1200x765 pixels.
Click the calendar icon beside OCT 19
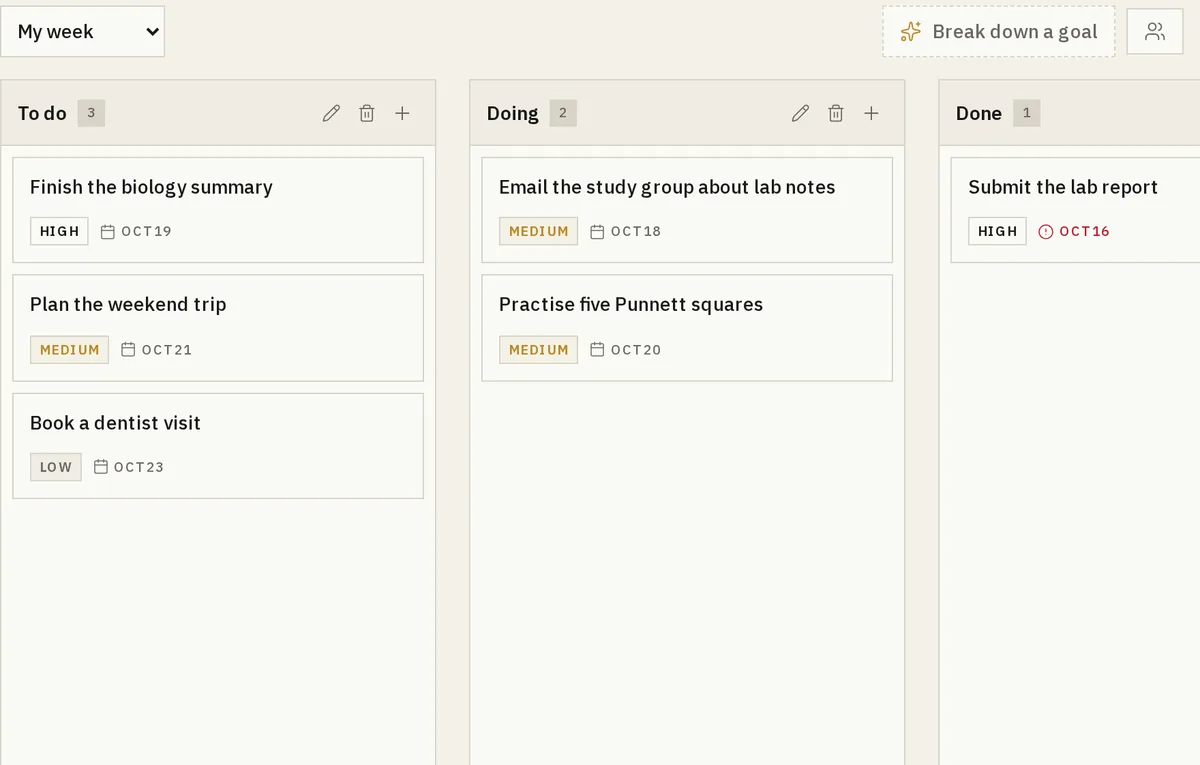point(108,231)
